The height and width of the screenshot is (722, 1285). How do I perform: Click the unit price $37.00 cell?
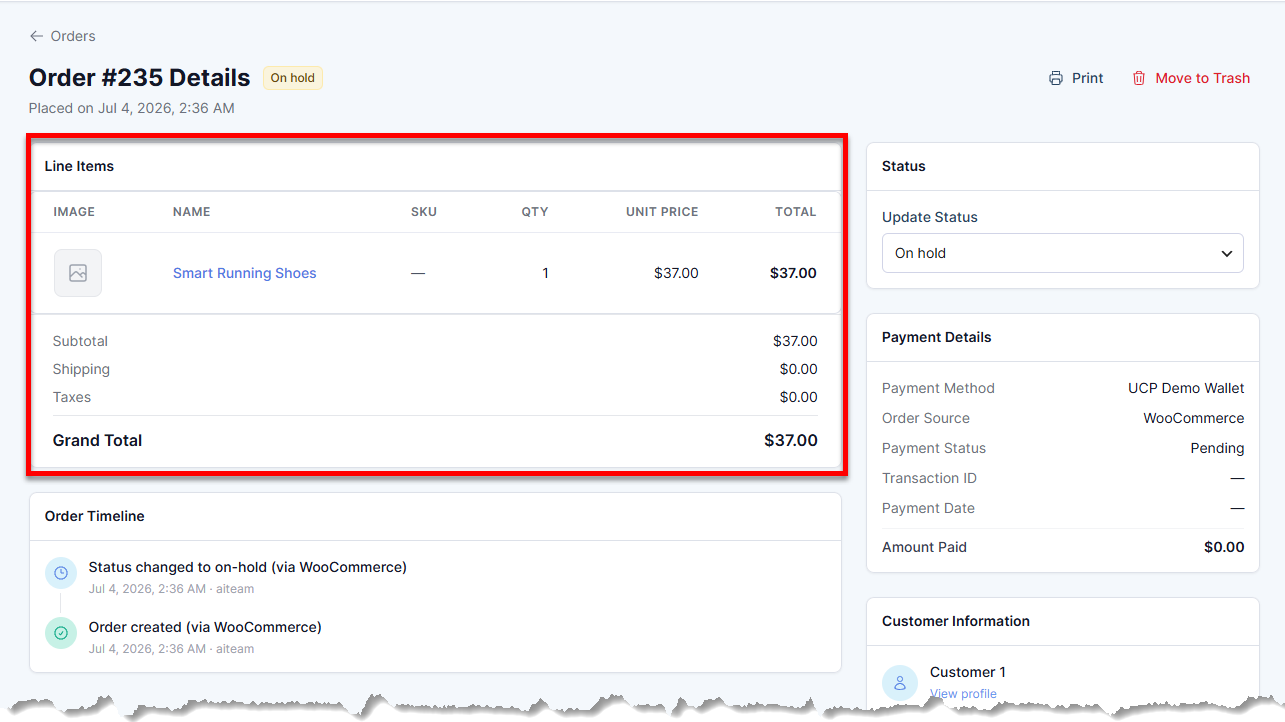[676, 273]
